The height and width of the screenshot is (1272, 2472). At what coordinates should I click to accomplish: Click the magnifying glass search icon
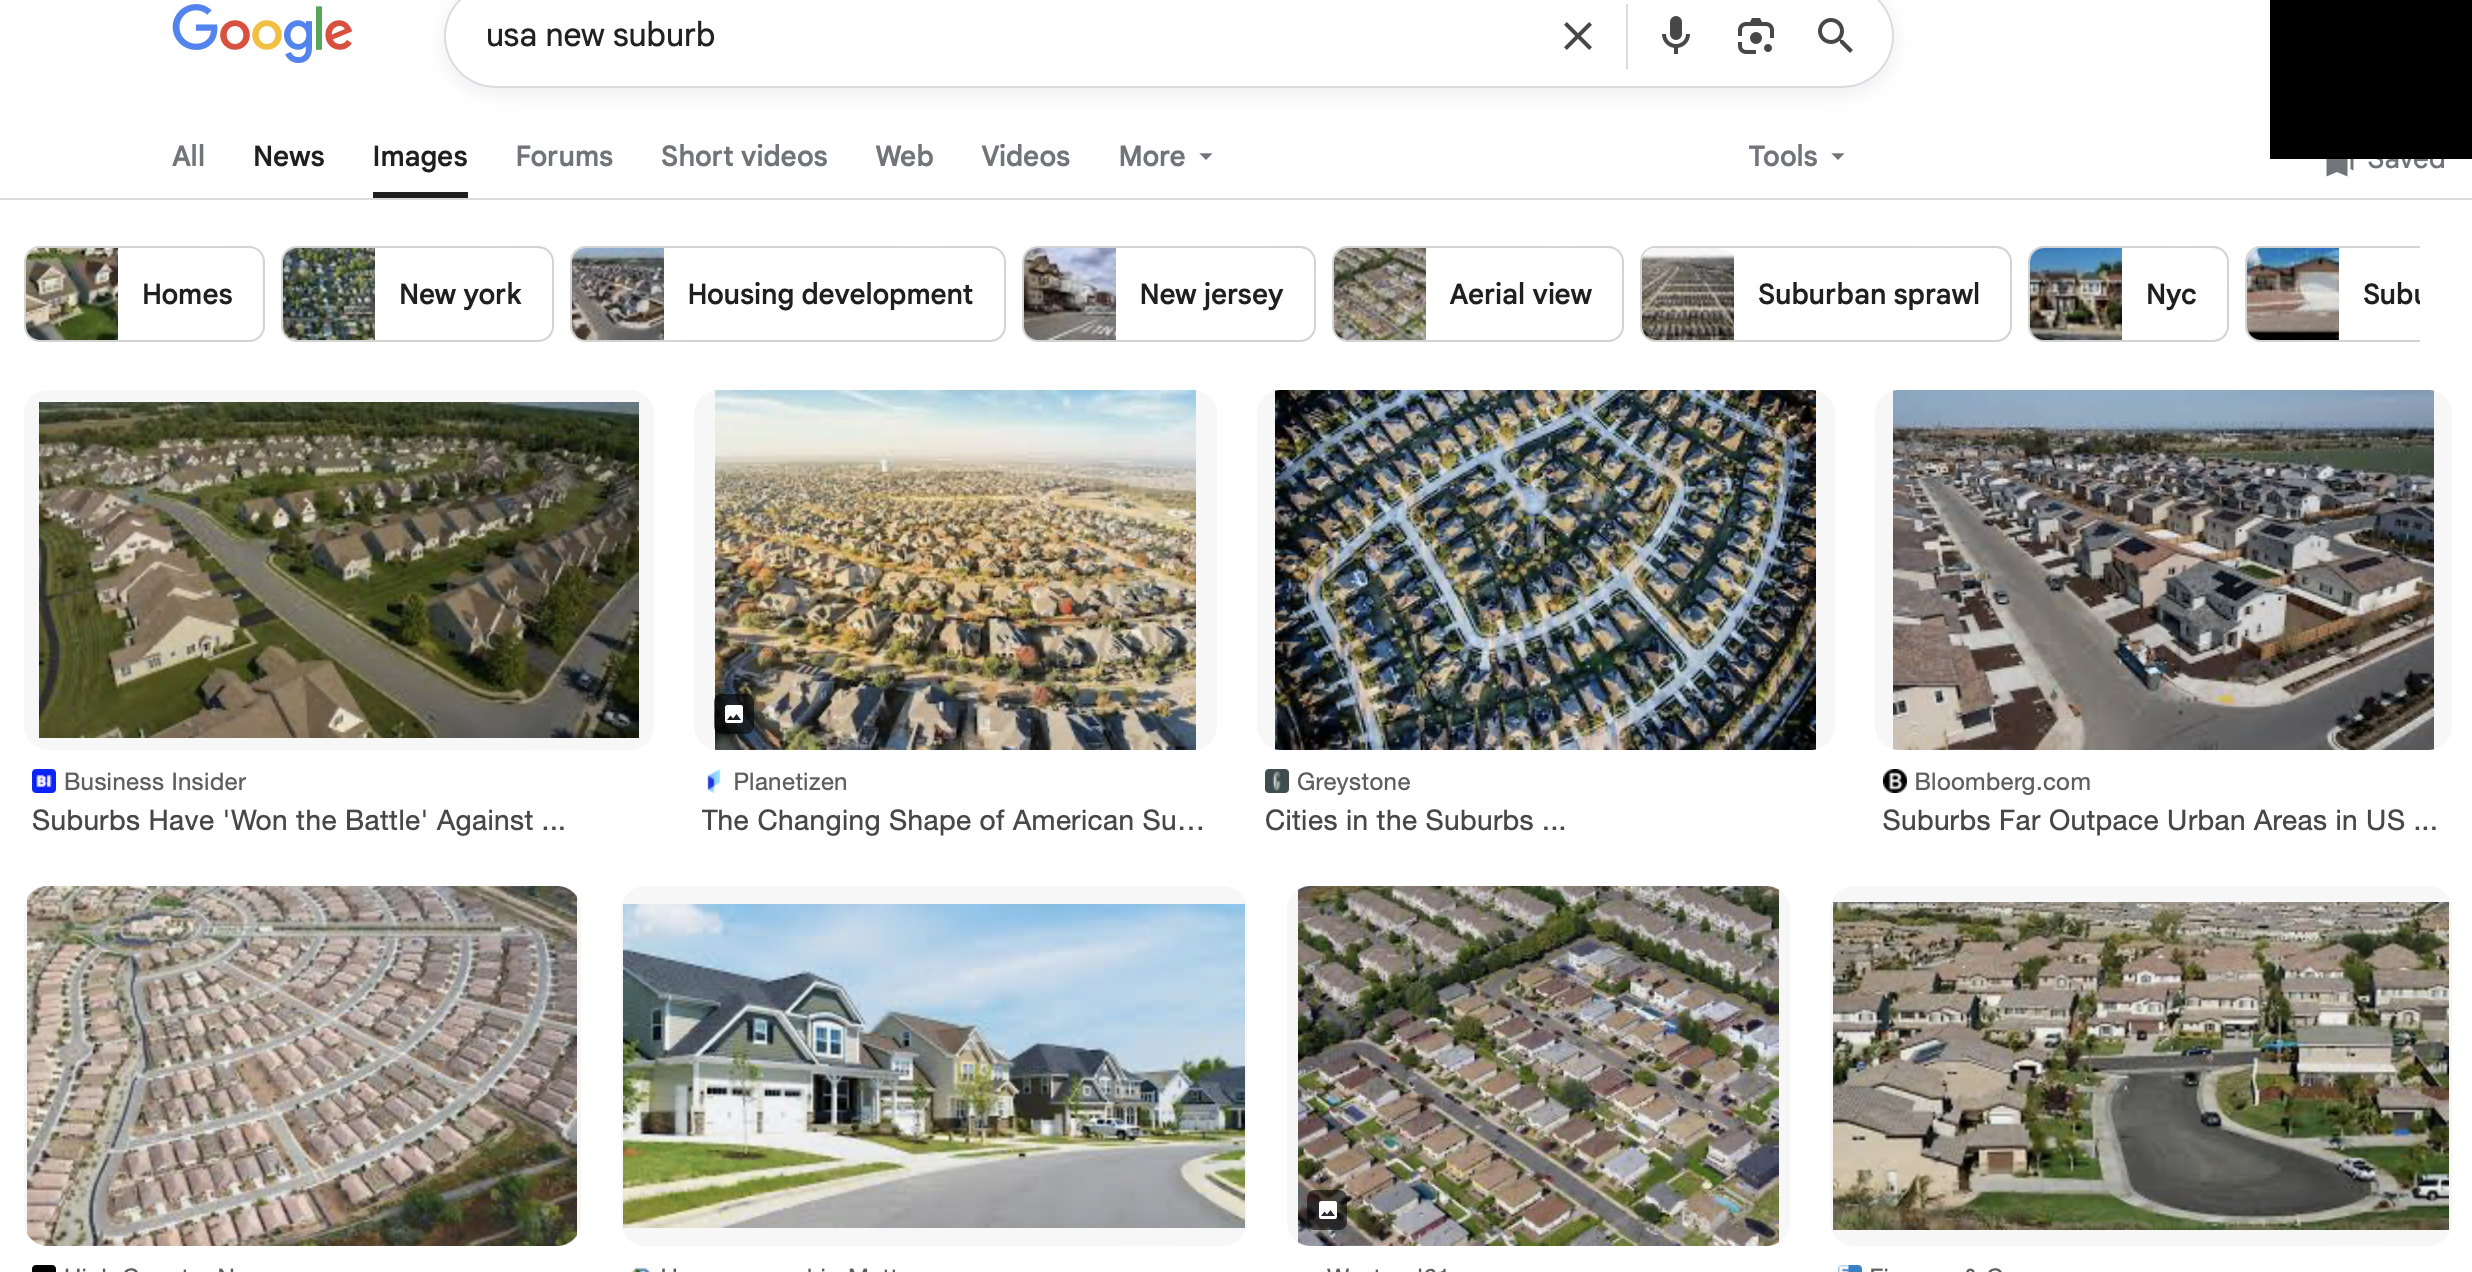(1834, 36)
